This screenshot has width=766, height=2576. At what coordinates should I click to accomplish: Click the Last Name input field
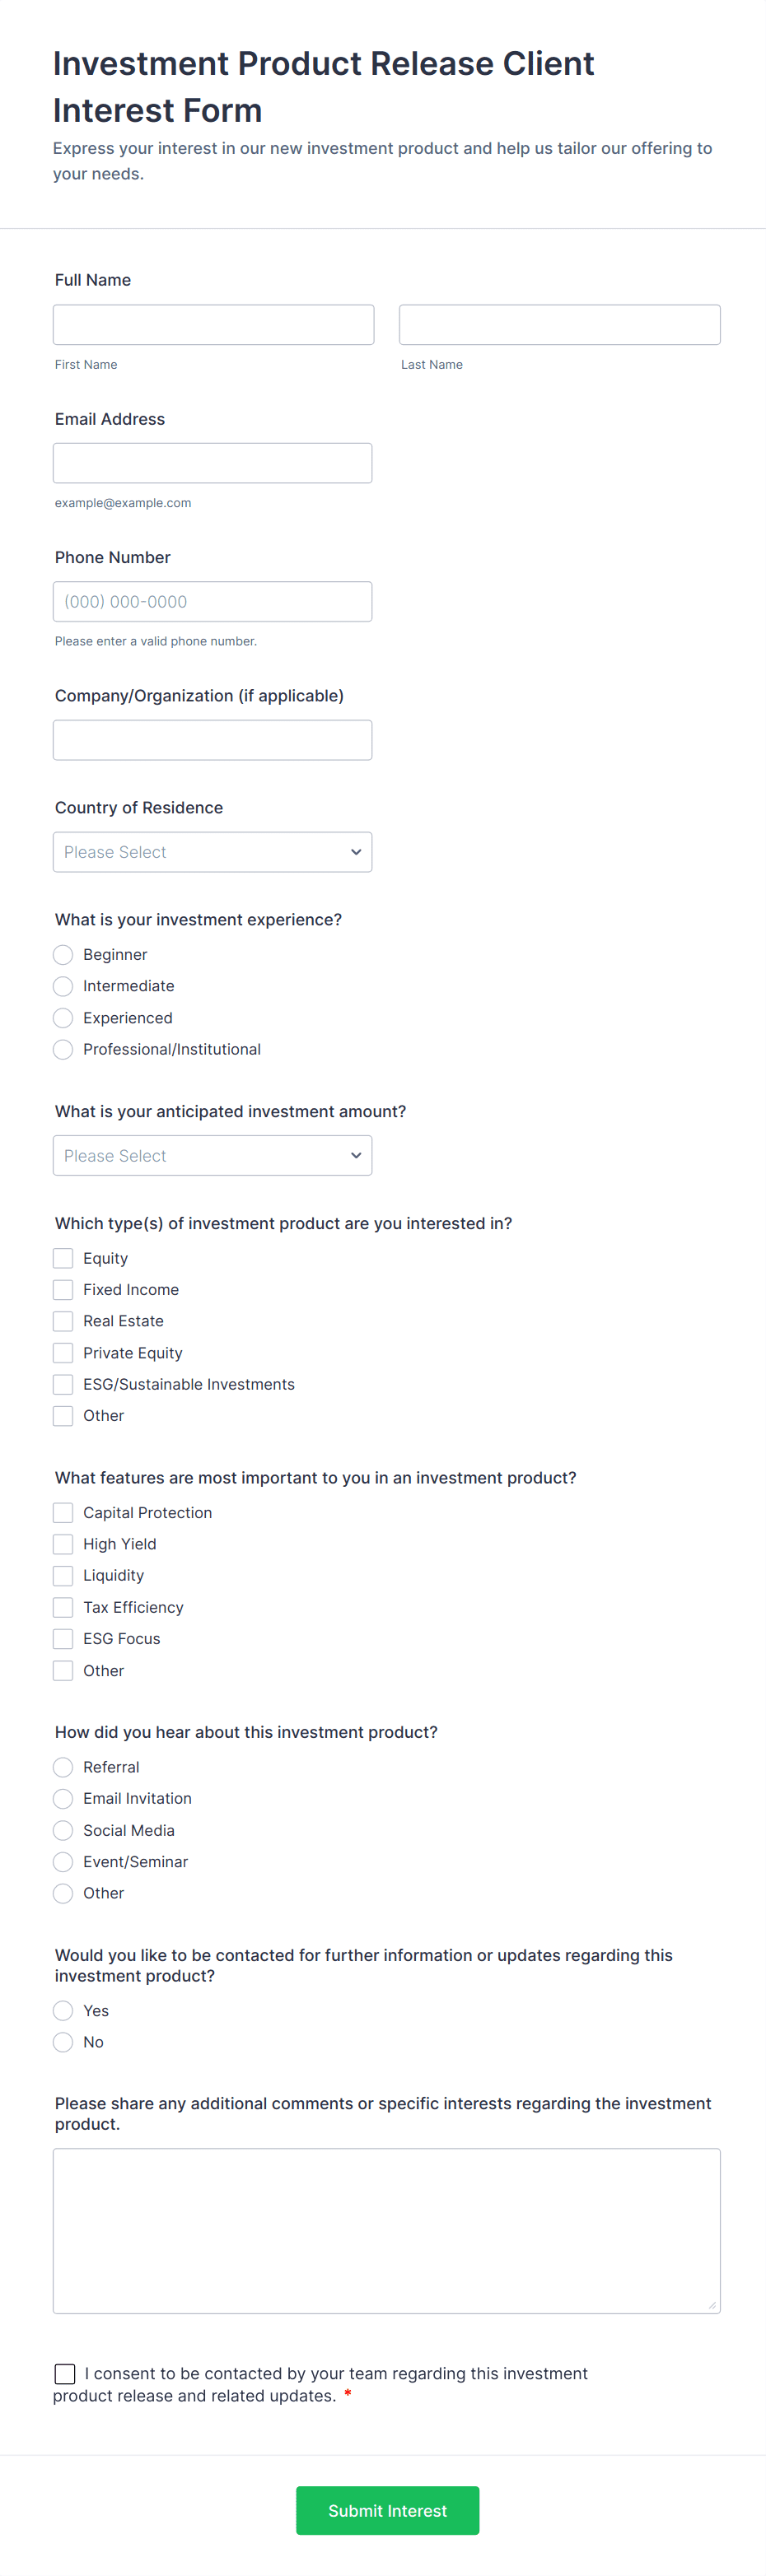(559, 325)
